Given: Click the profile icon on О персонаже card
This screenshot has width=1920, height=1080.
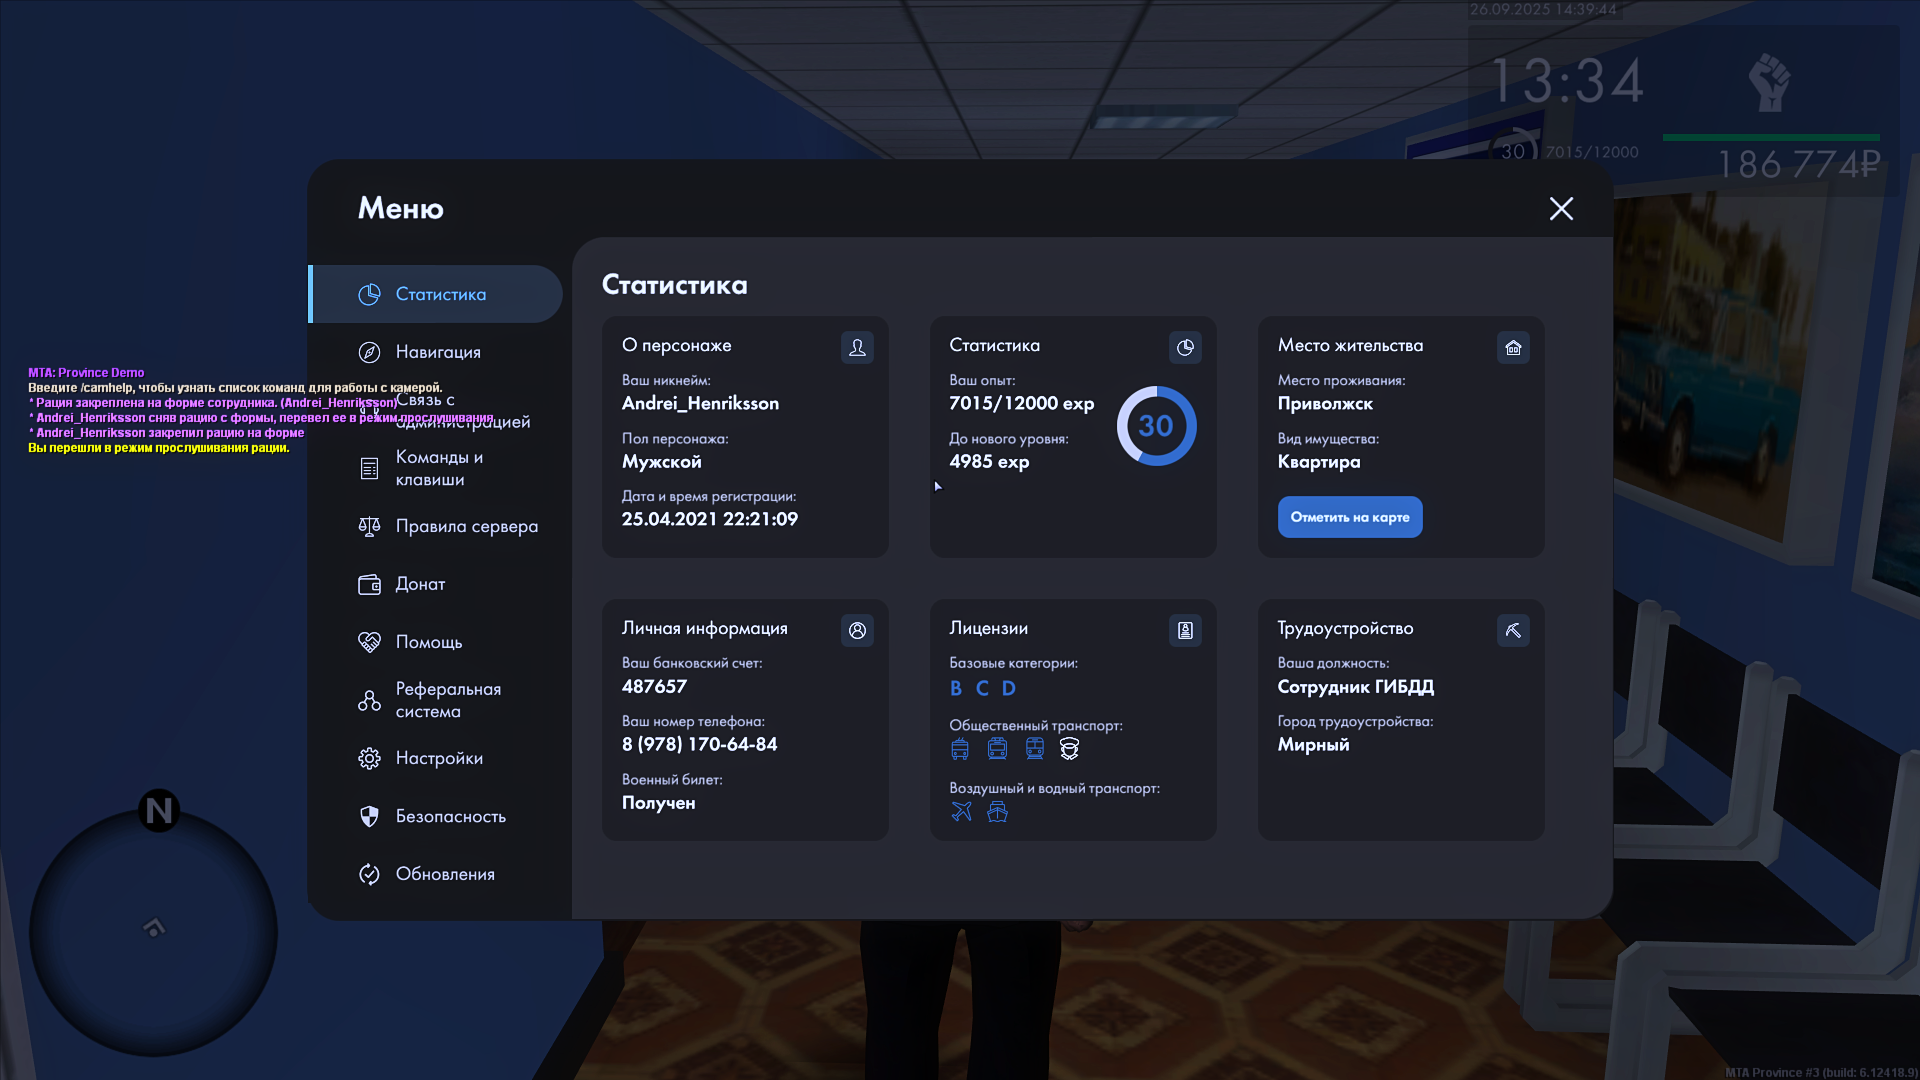Looking at the screenshot, I should click(857, 347).
